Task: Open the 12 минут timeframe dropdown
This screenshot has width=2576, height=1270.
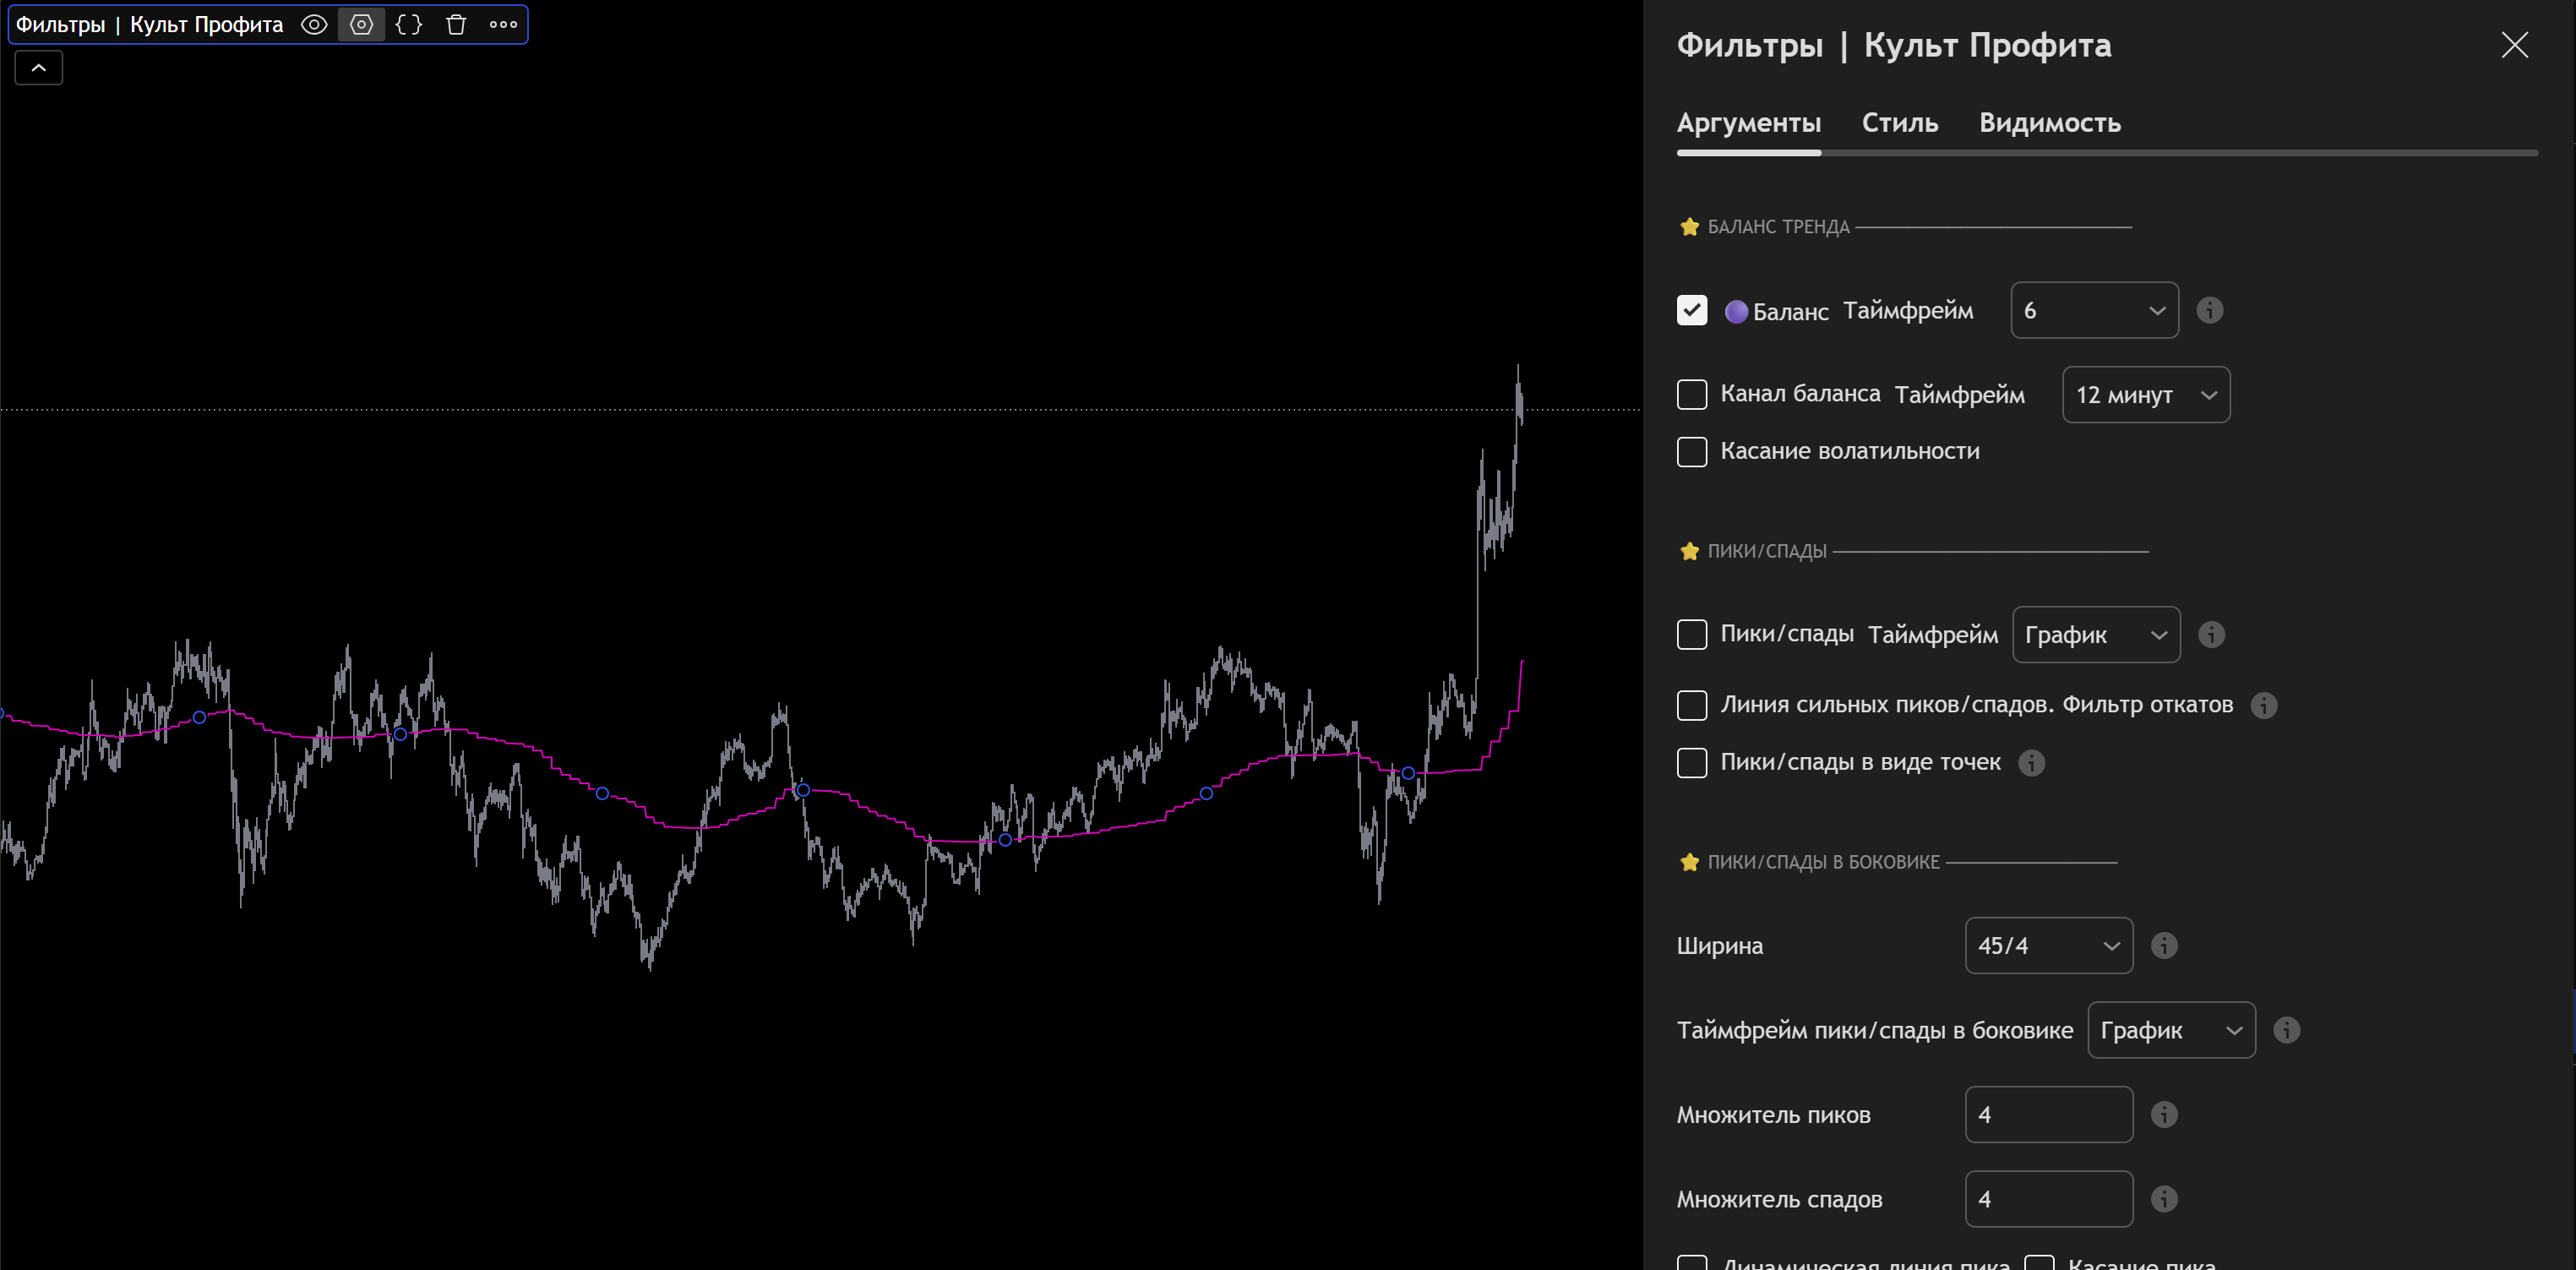Action: (x=2145, y=395)
